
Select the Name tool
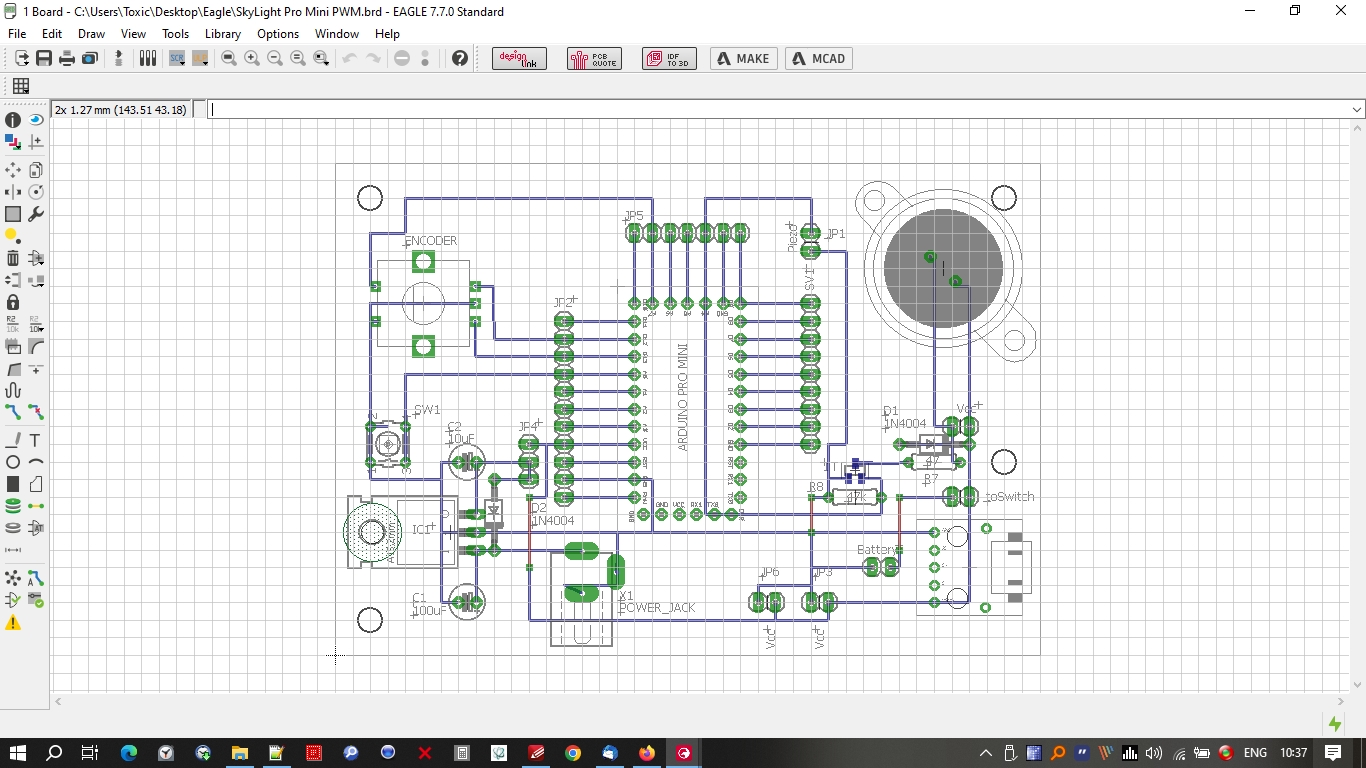13,324
